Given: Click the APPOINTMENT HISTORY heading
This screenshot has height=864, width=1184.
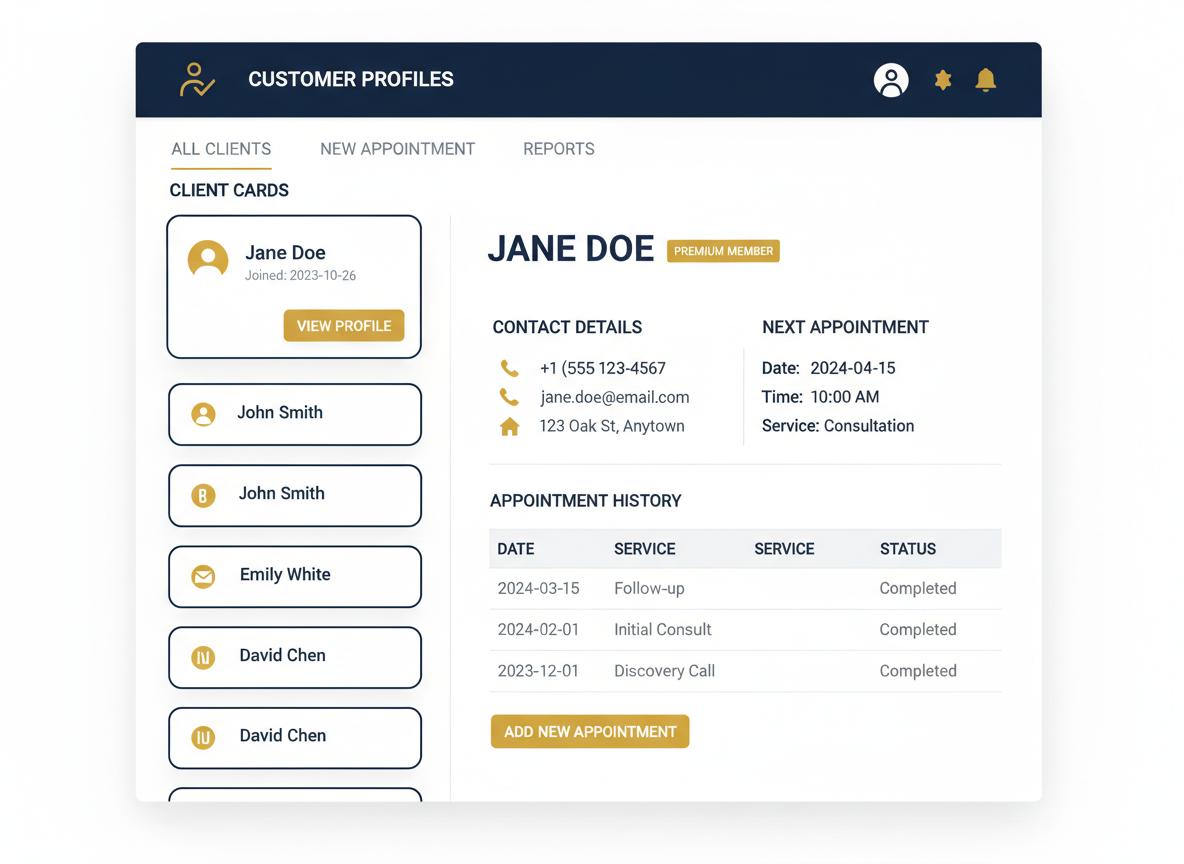Looking at the screenshot, I should [585, 501].
